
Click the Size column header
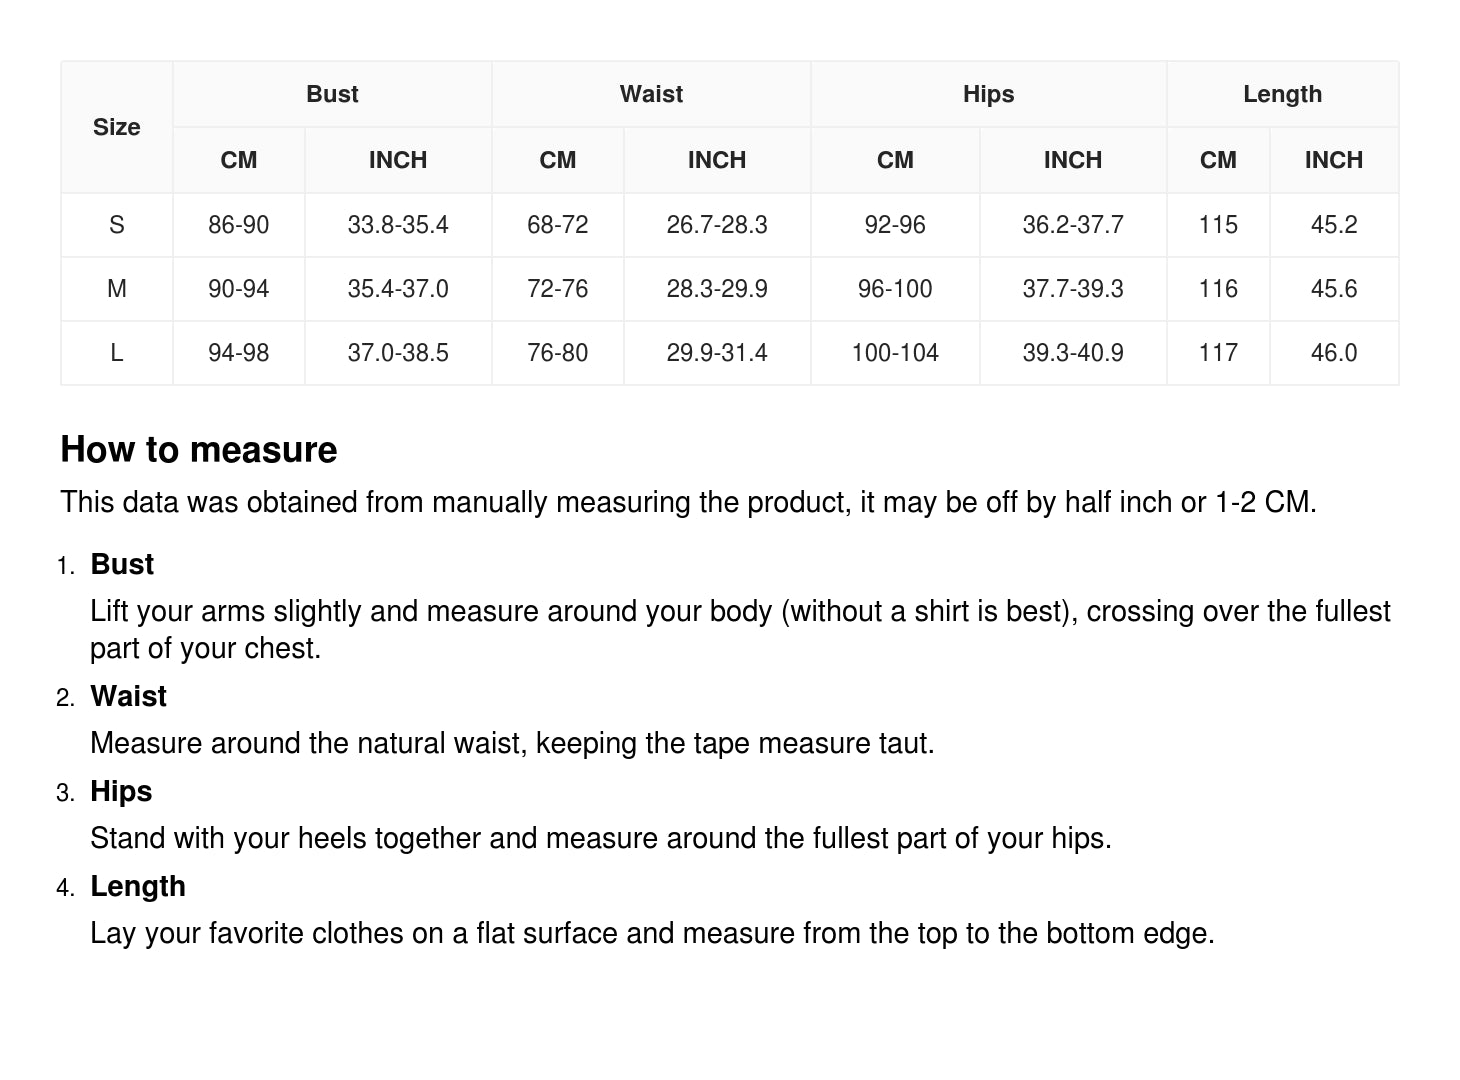pos(117,127)
